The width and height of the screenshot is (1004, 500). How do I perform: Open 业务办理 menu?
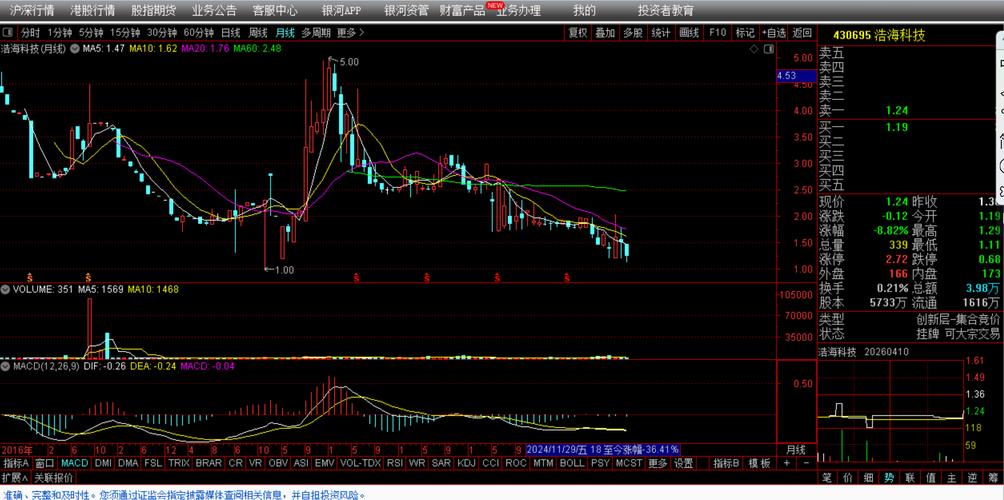(519, 11)
